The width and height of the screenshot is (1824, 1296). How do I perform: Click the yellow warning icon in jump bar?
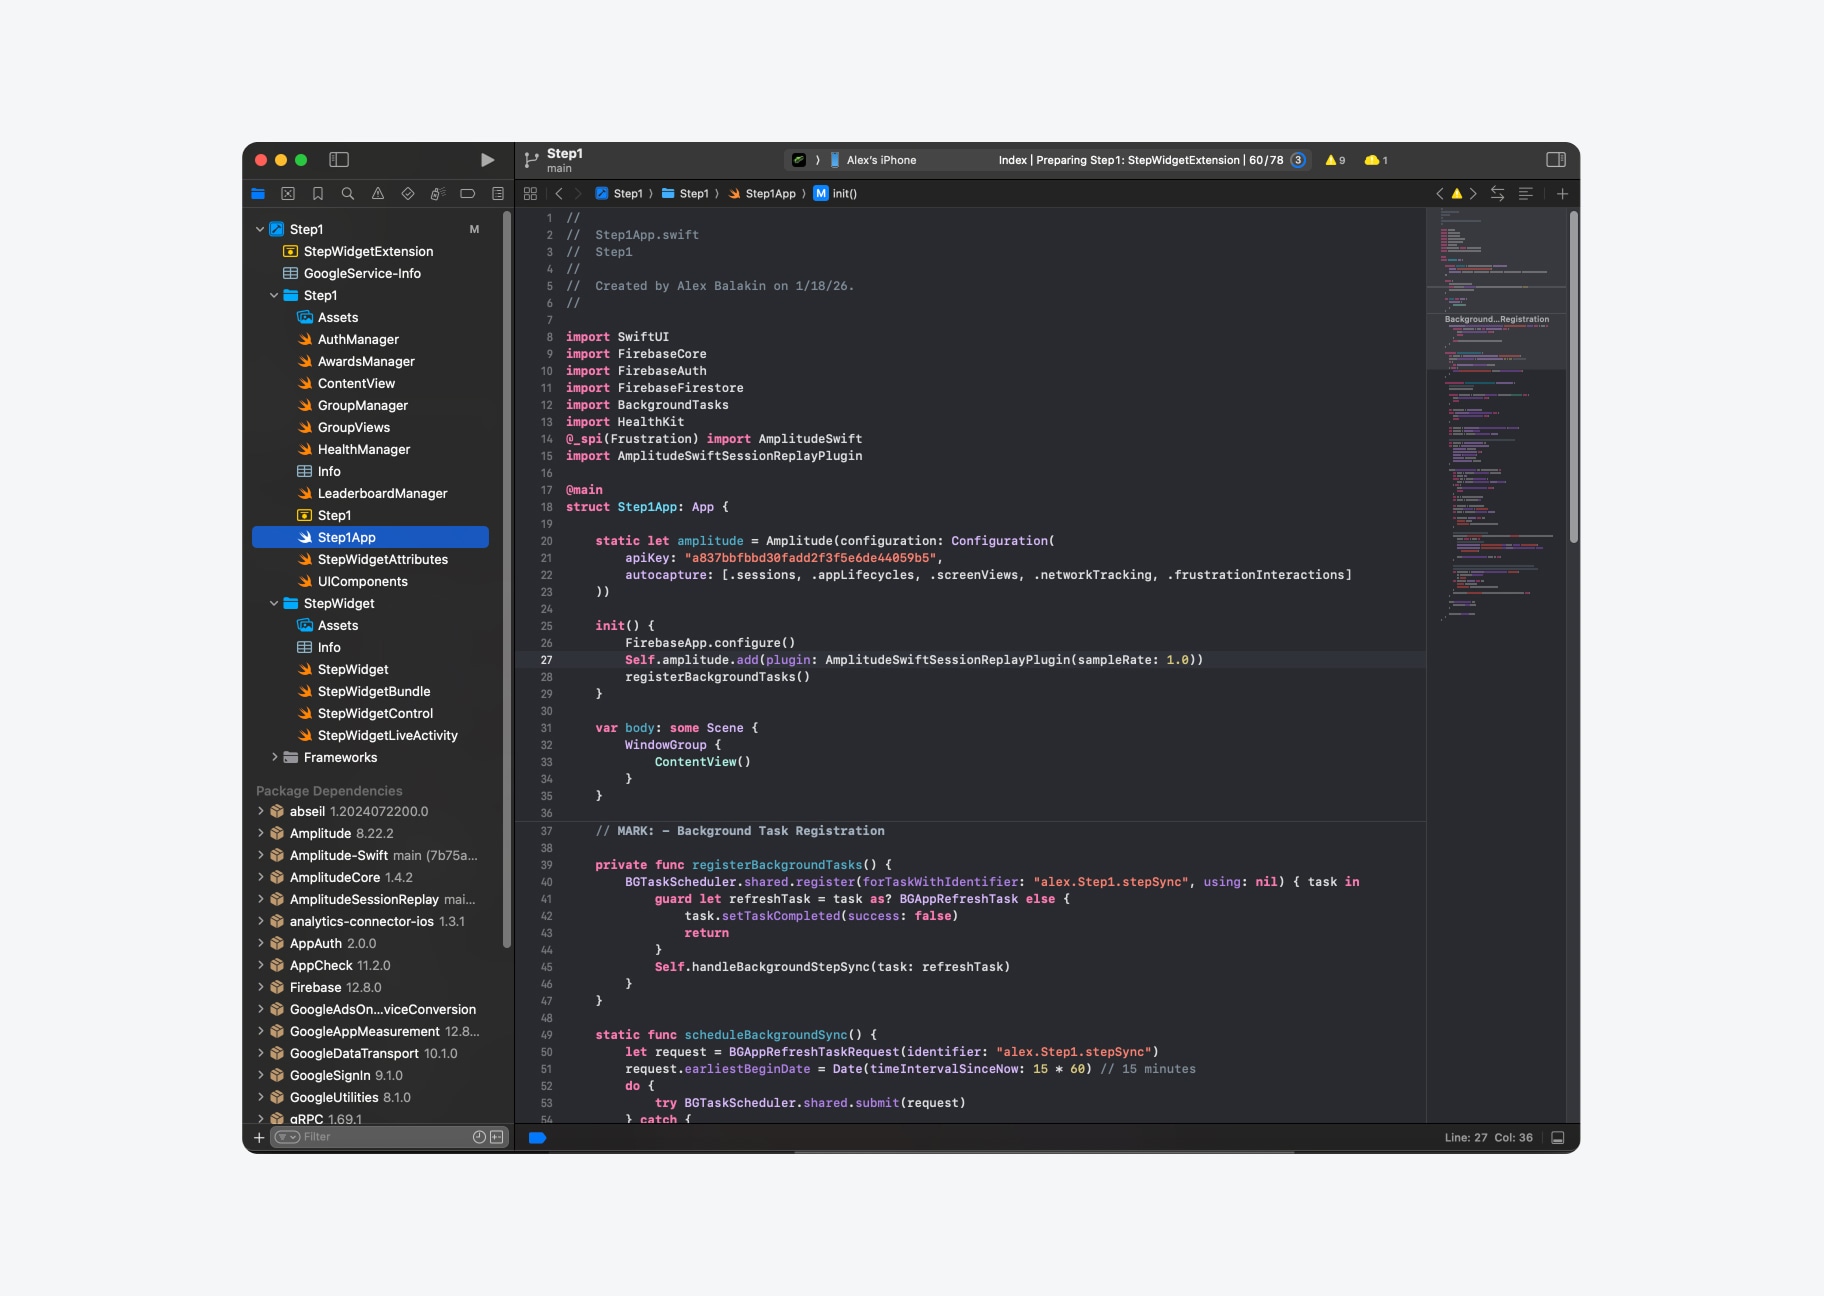coord(1457,194)
